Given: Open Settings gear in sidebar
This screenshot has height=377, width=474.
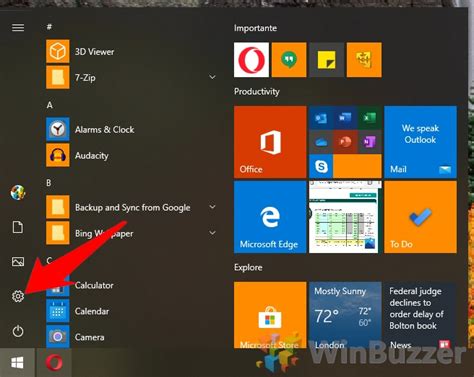Looking at the screenshot, I should (18, 296).
